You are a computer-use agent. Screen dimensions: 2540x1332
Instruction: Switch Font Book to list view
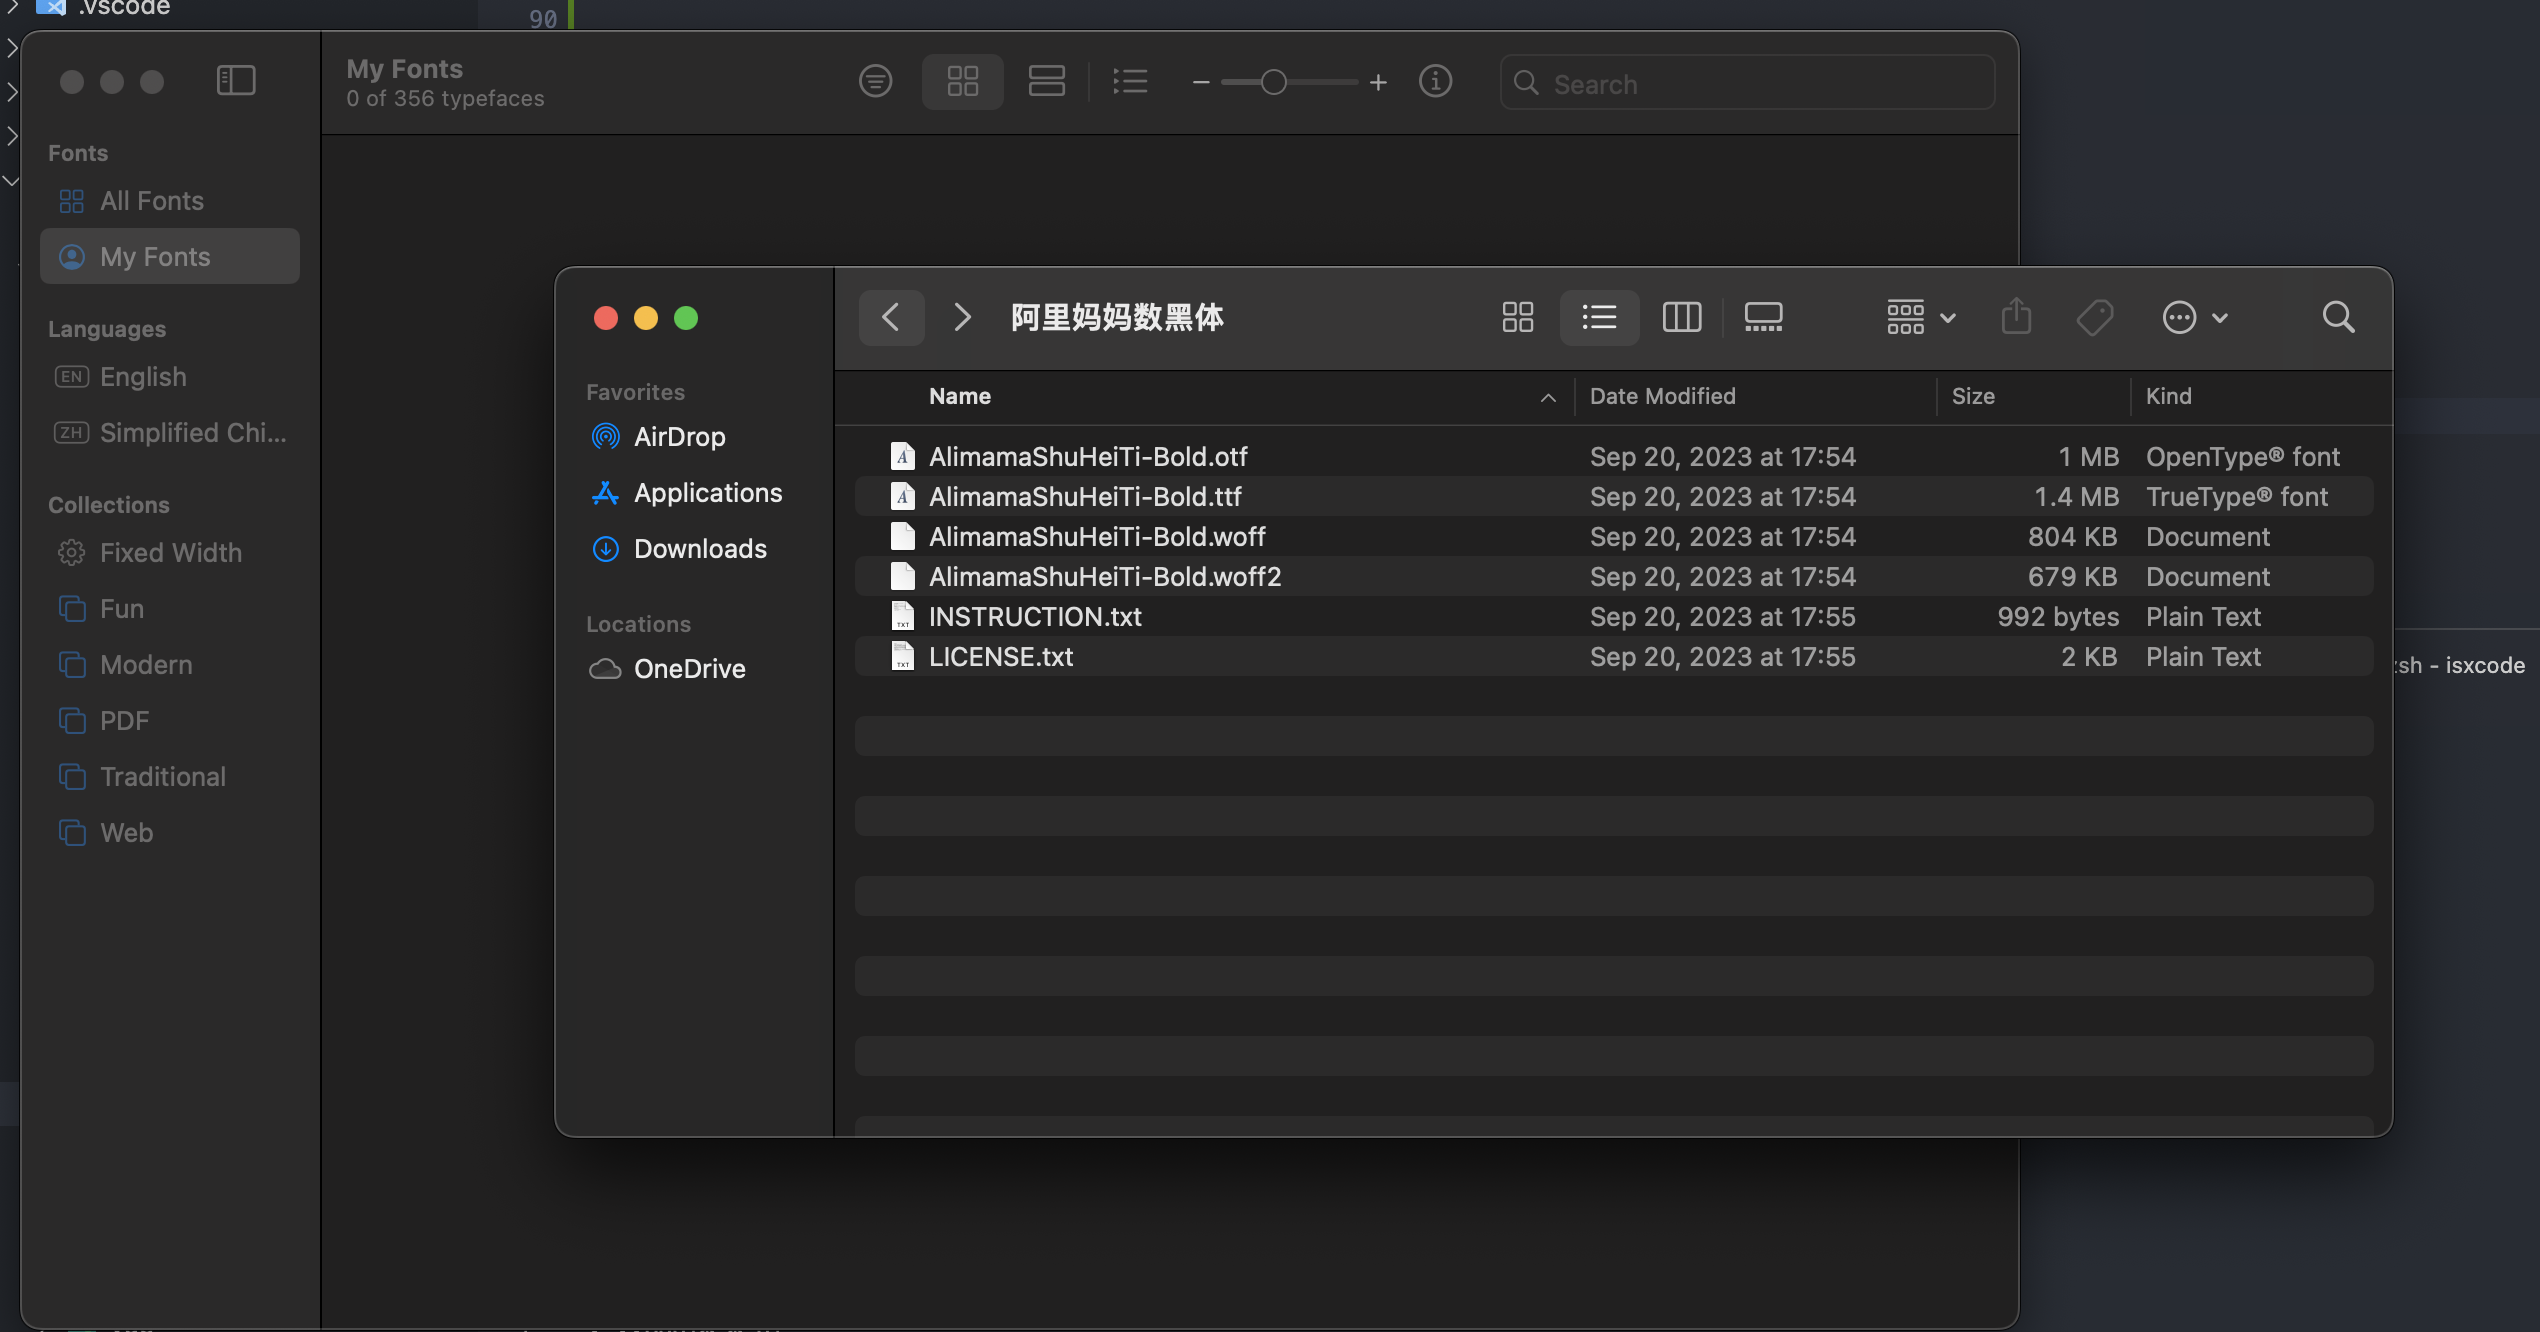click(x=1130, y=81)
